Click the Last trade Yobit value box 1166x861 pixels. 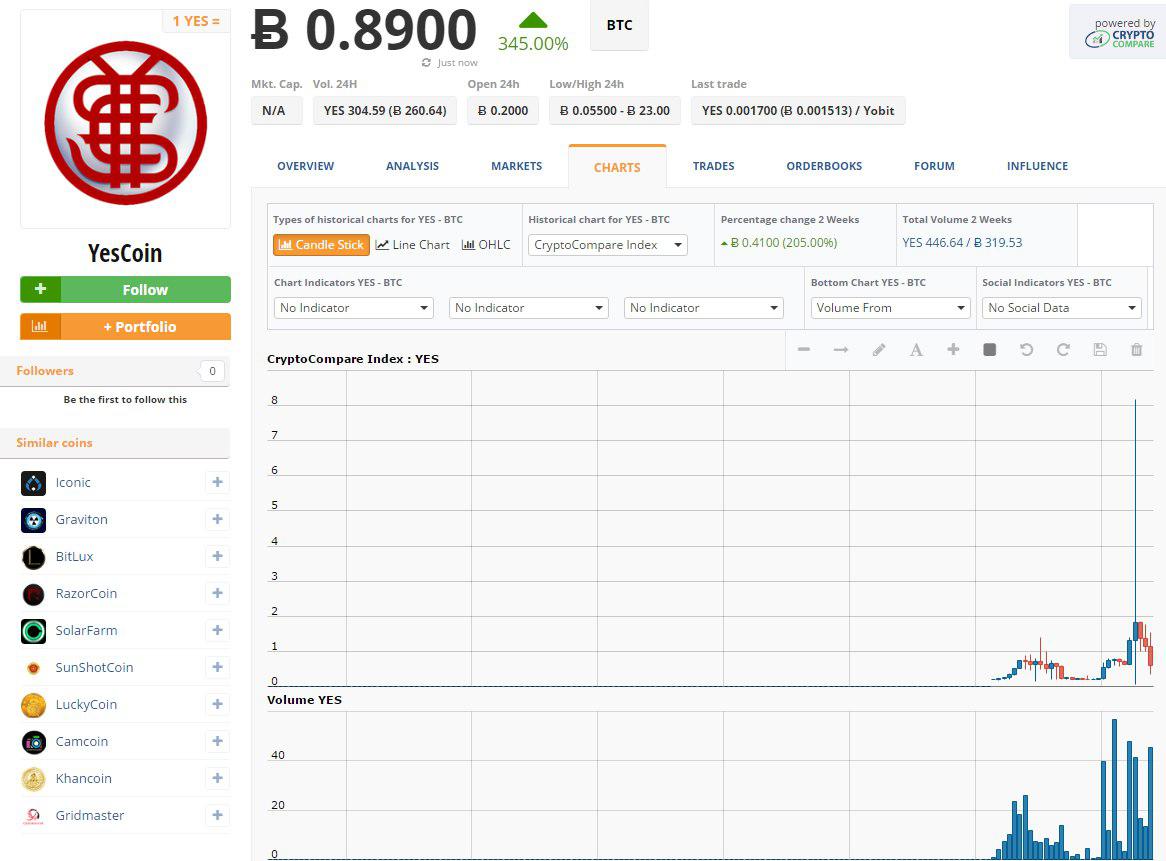(x=798, y=111)
